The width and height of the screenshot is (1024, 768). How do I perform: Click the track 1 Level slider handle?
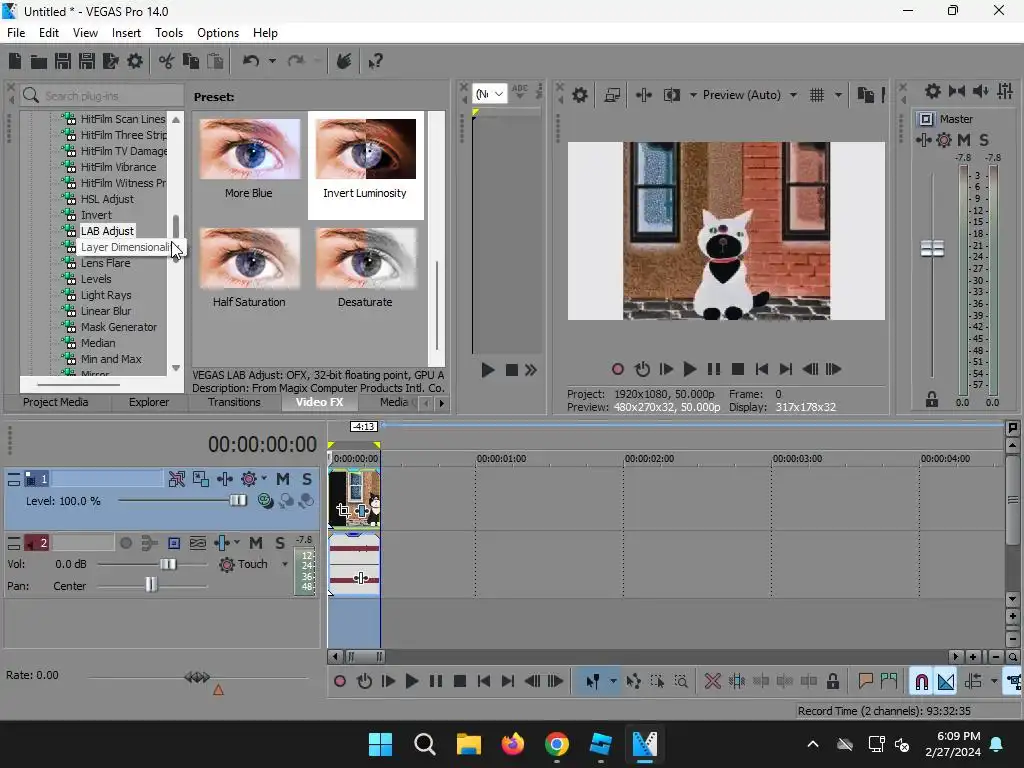(x=238, y=501)
